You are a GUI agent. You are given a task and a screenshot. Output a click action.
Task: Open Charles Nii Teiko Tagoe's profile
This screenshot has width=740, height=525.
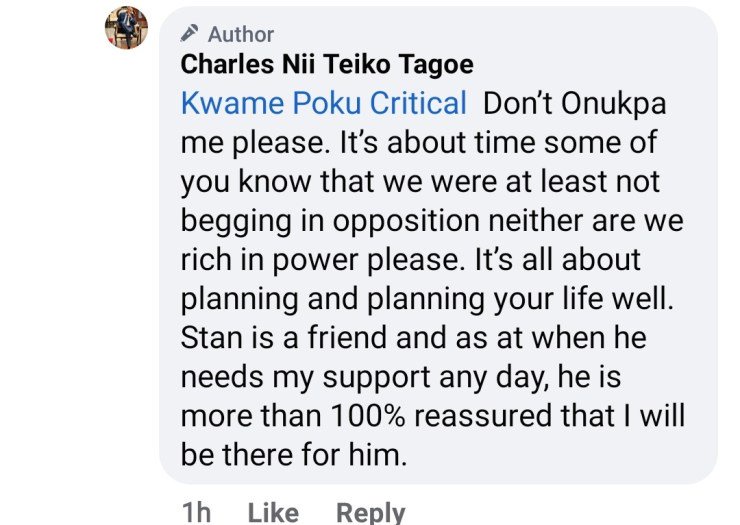tap(327, 65)
